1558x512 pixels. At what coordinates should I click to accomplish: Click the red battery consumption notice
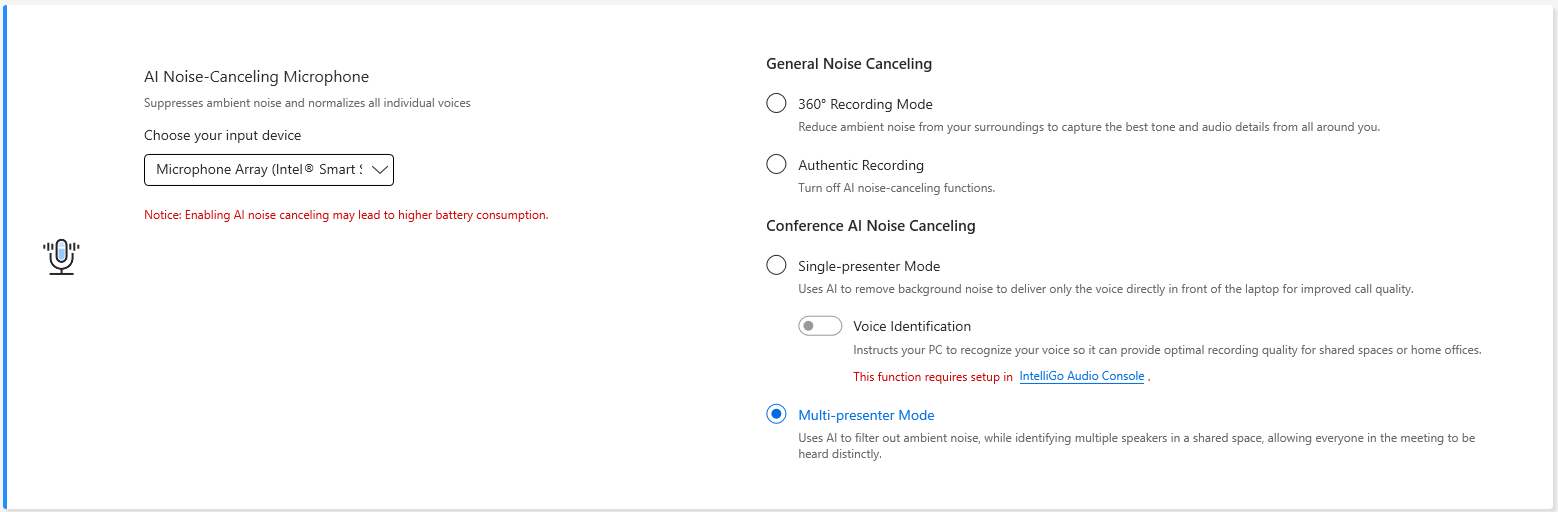tap(346, 215)
